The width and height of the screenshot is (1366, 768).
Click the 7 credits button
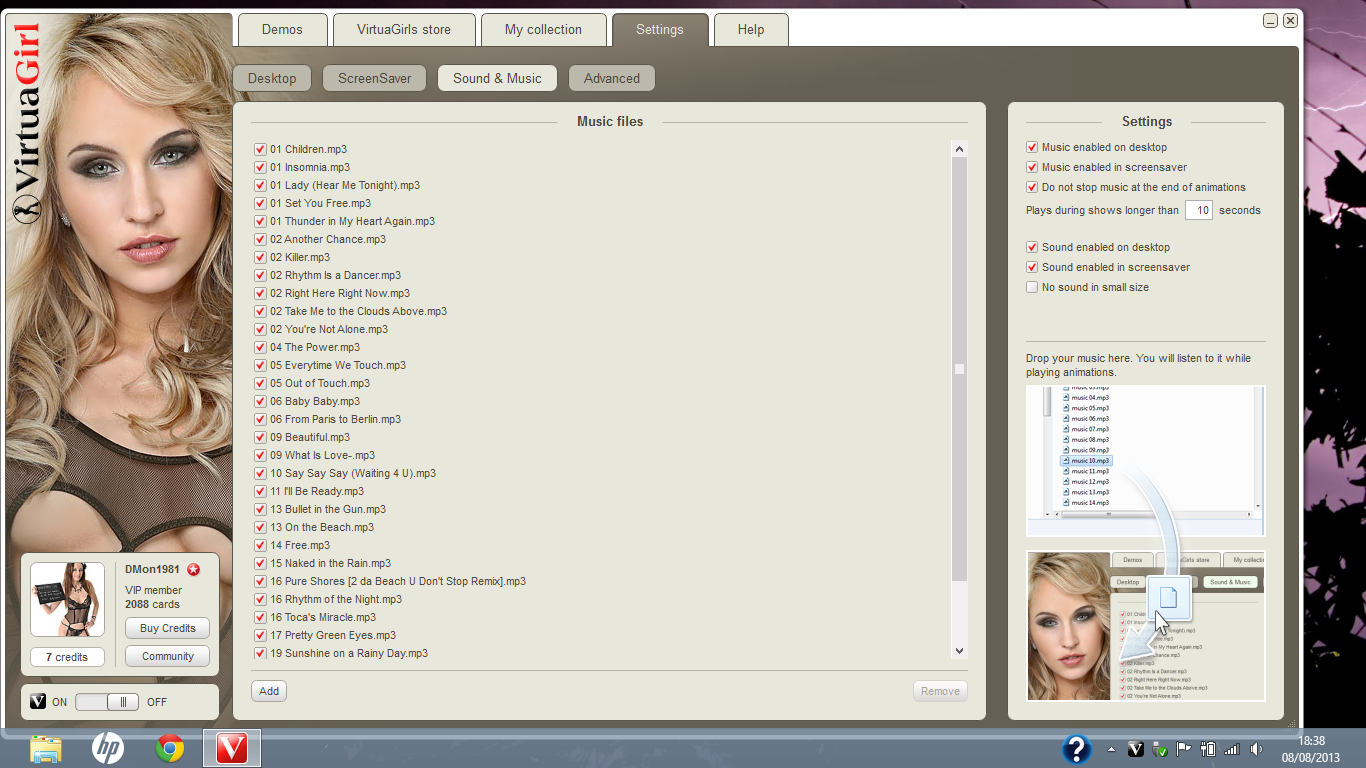67,657
